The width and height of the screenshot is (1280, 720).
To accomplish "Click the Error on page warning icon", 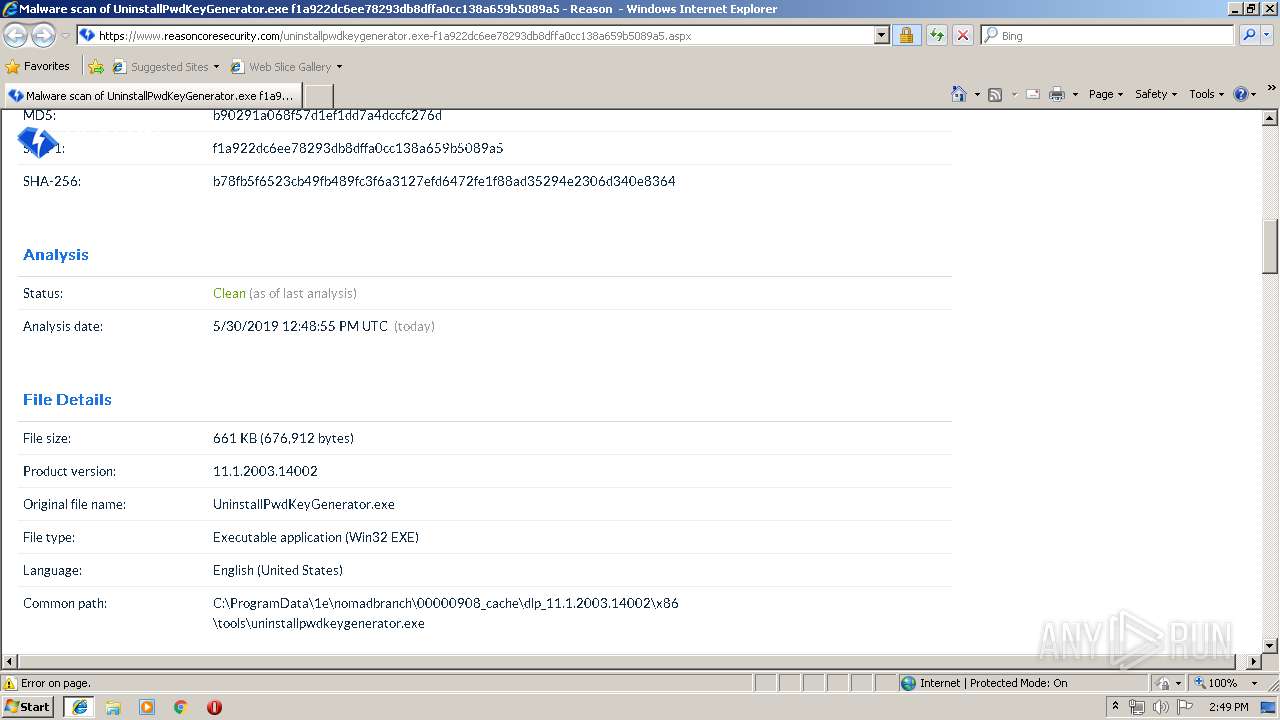I will pos(10,683).
